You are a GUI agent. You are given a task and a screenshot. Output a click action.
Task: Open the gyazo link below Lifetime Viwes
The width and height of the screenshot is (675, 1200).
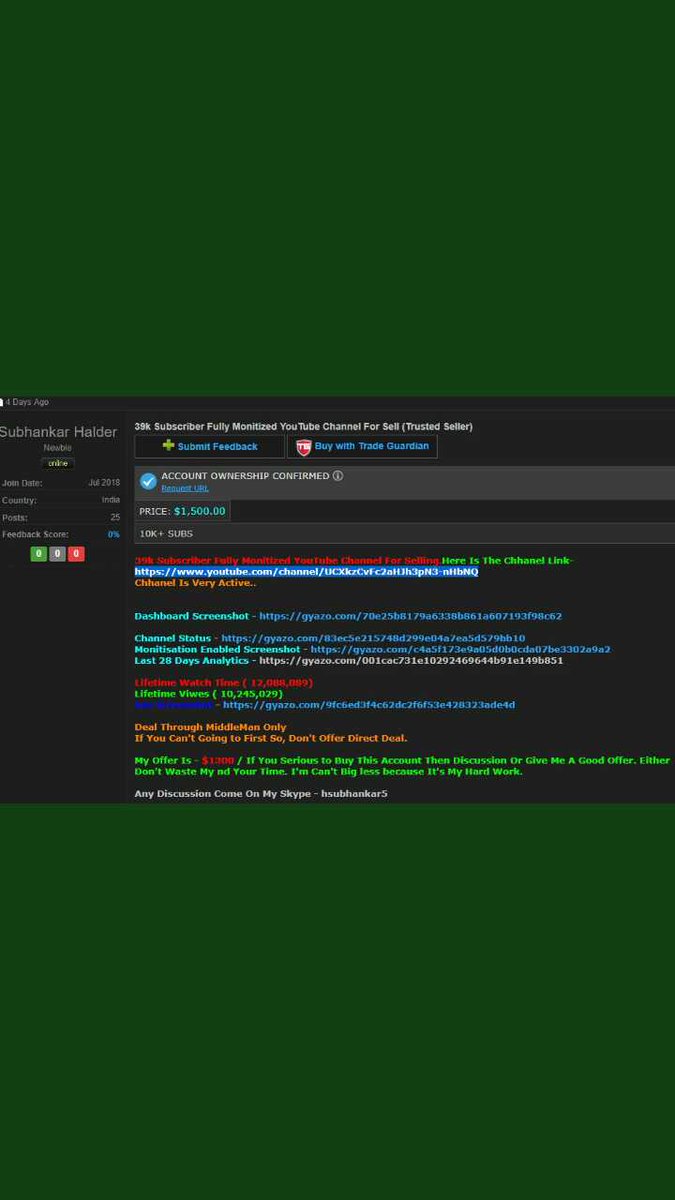[x=369, y=705]
